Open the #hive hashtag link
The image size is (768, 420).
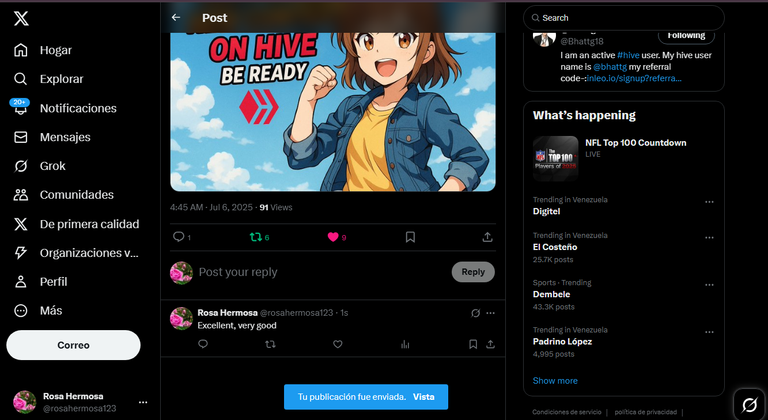628,55
